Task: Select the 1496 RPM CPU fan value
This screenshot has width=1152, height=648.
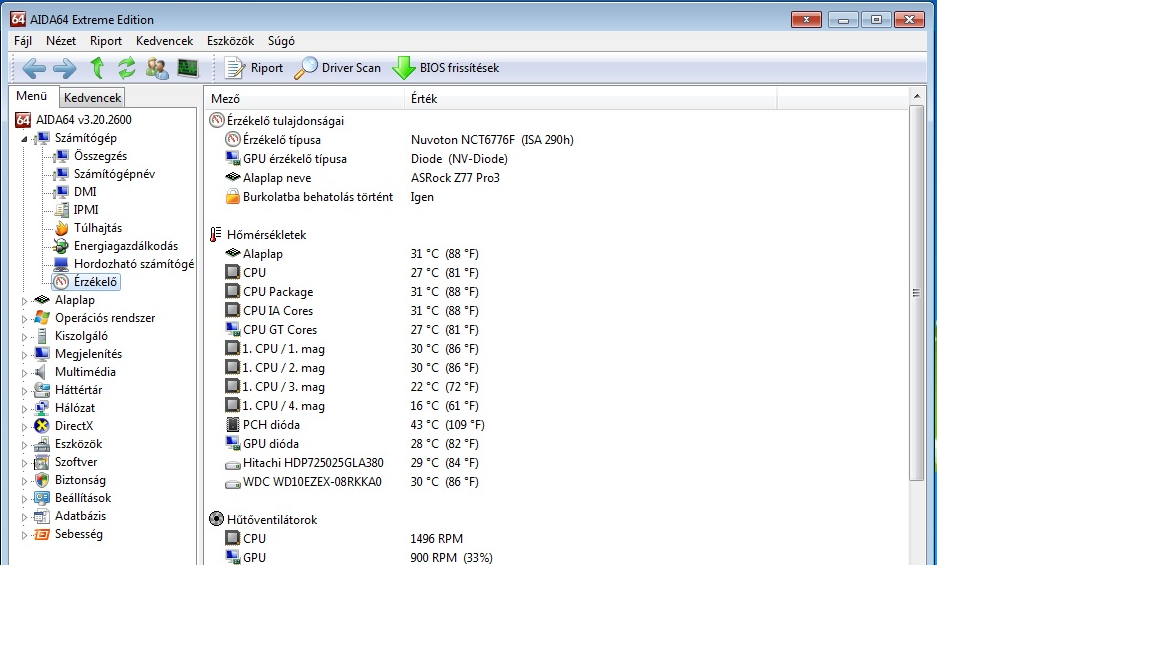Action: [x=436, y=539]
